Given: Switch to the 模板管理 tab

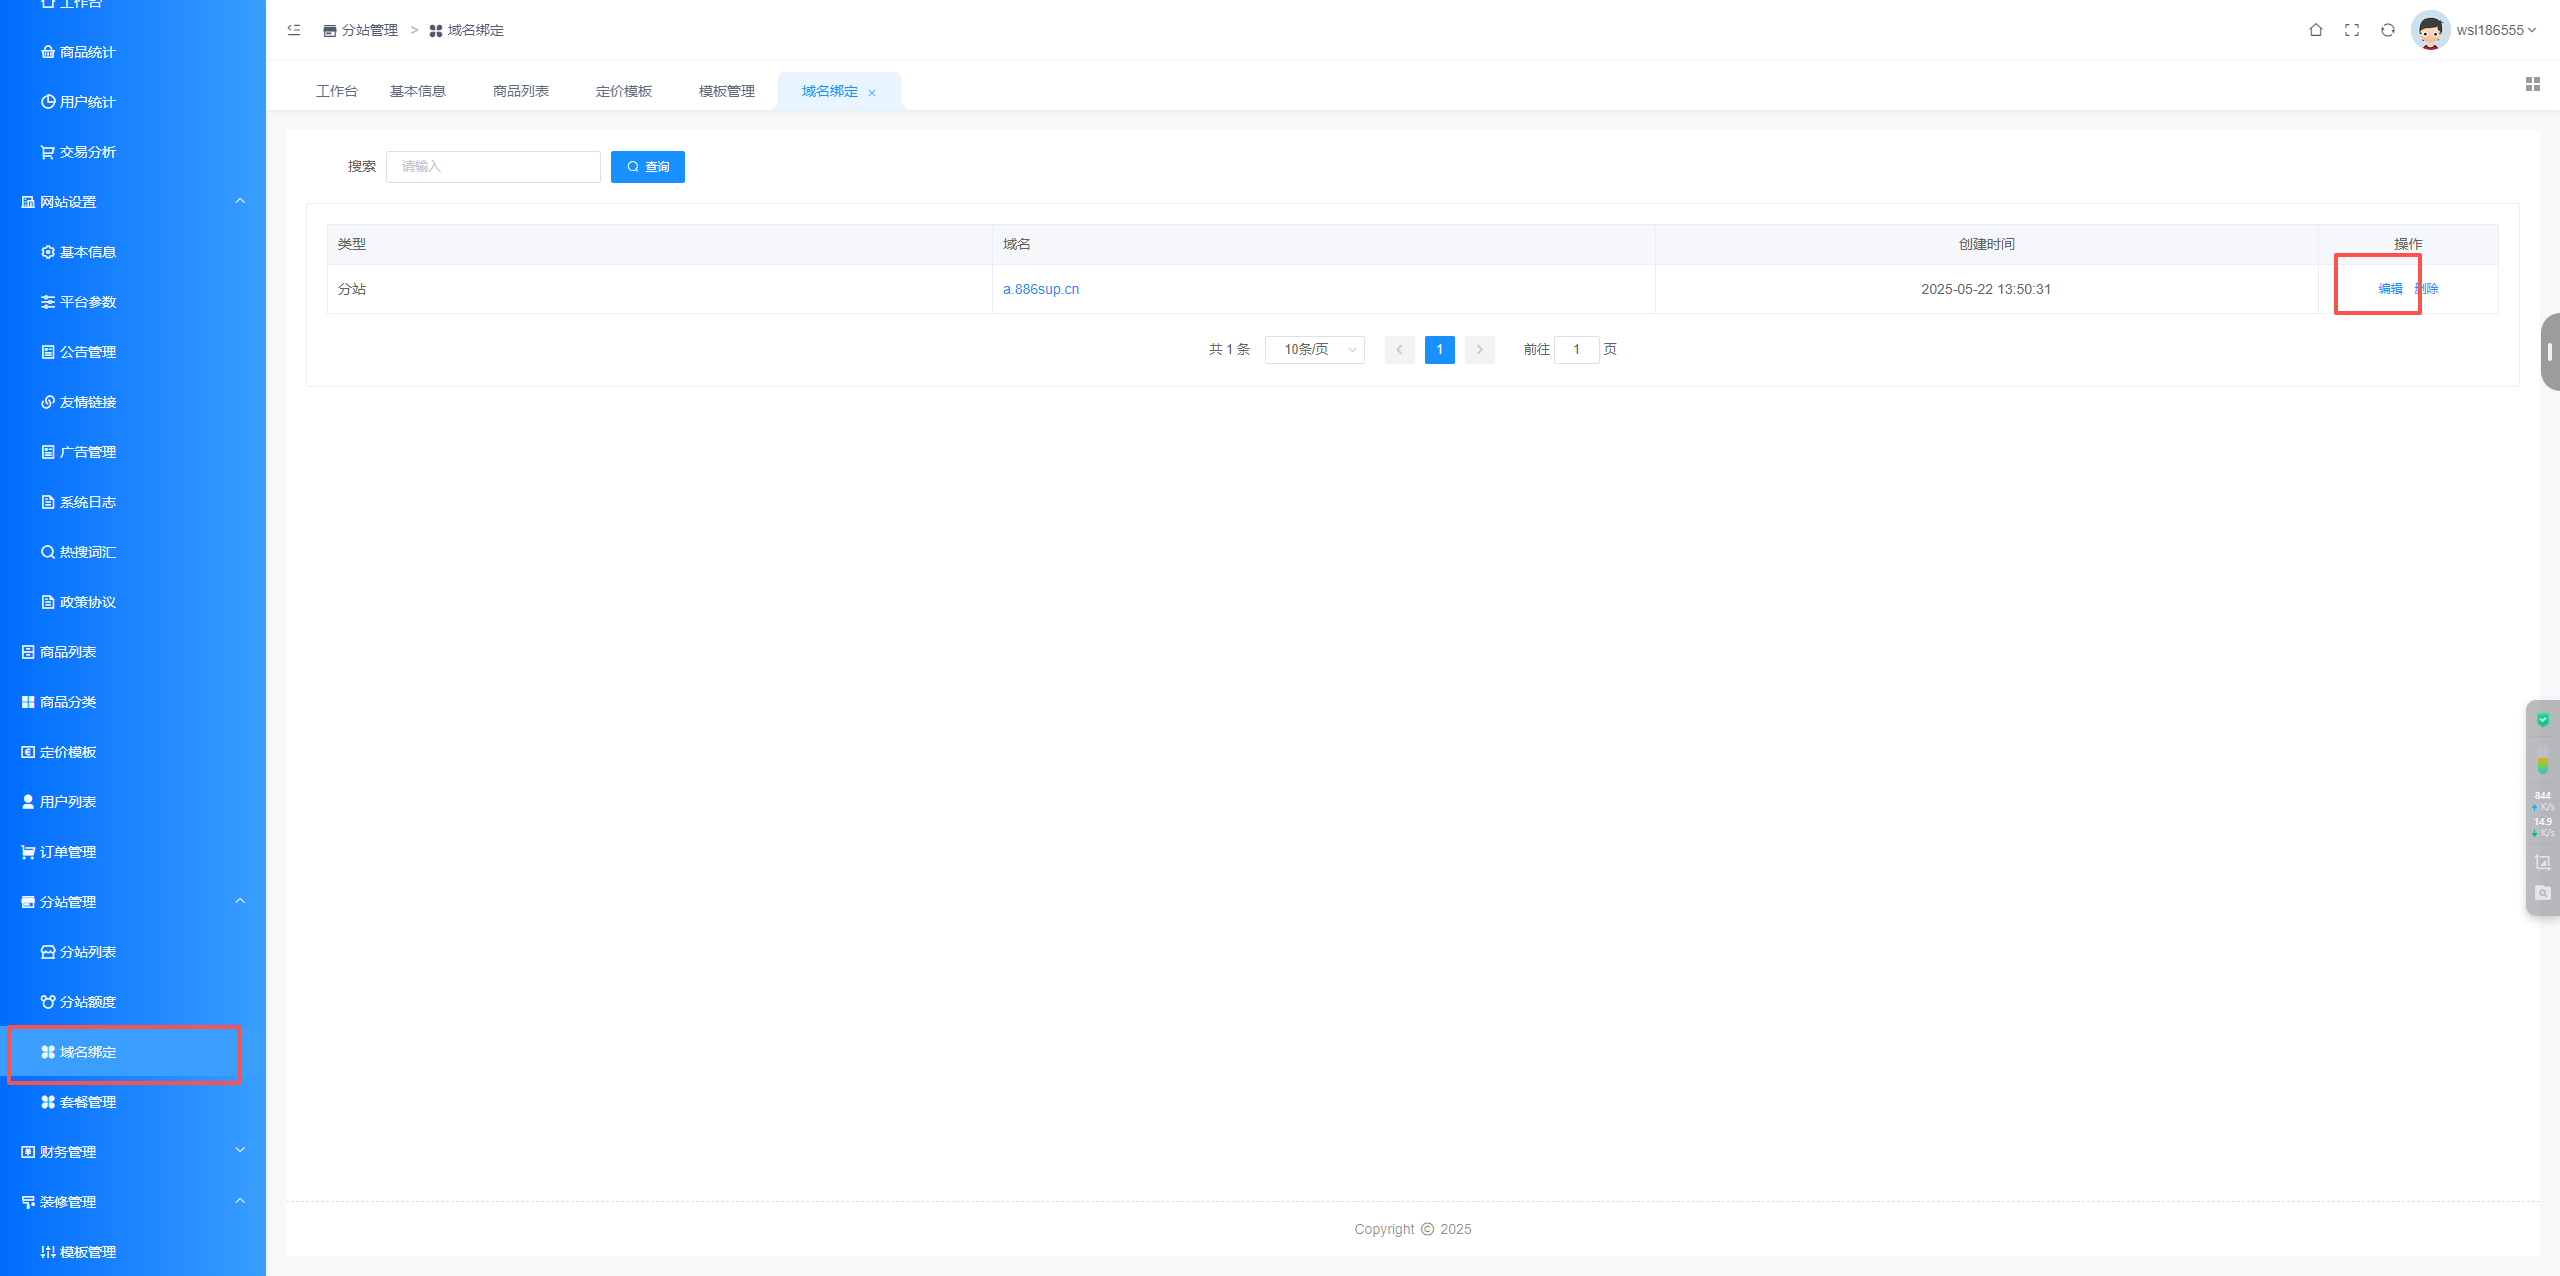Looking at the screenshot, I should (x=726, y=91).
